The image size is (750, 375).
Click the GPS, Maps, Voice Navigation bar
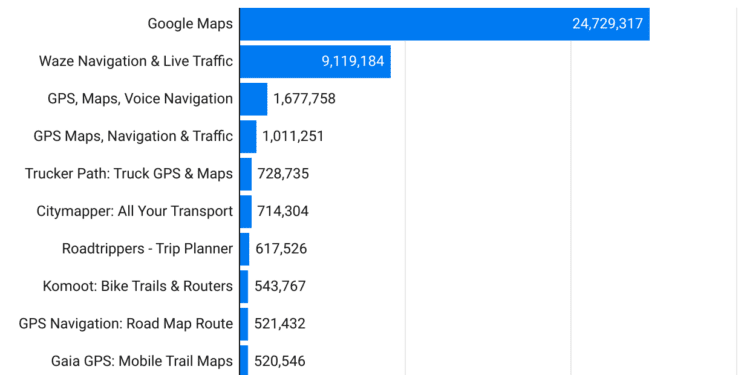(254, 99)
